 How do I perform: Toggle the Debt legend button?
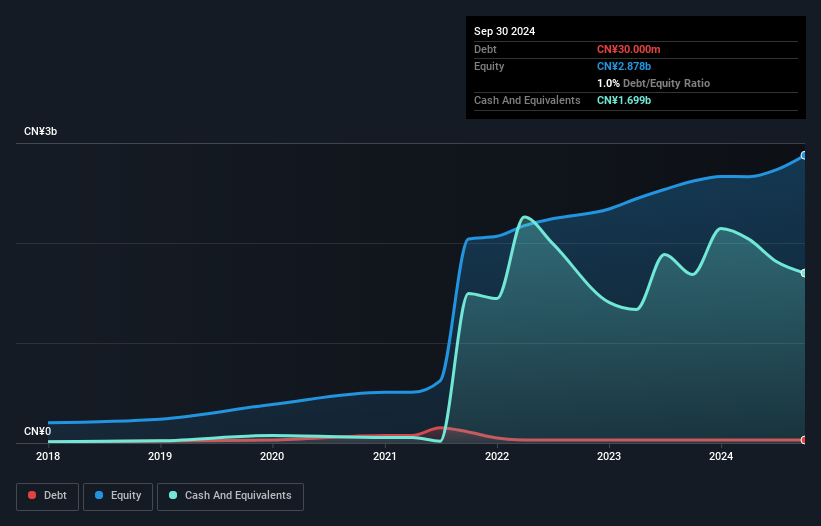pos(48,496)
